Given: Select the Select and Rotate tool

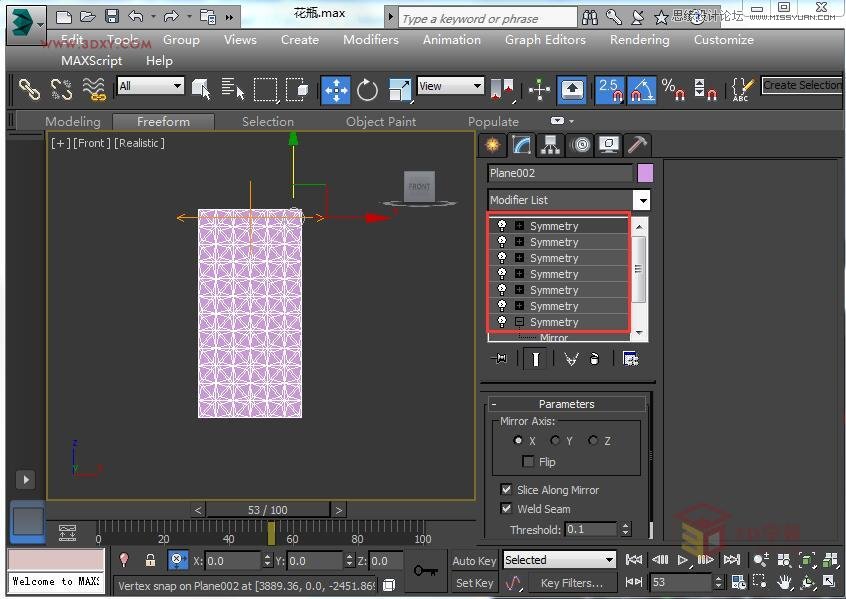Looking at the screenshot, I should click(x=368, y=90).
